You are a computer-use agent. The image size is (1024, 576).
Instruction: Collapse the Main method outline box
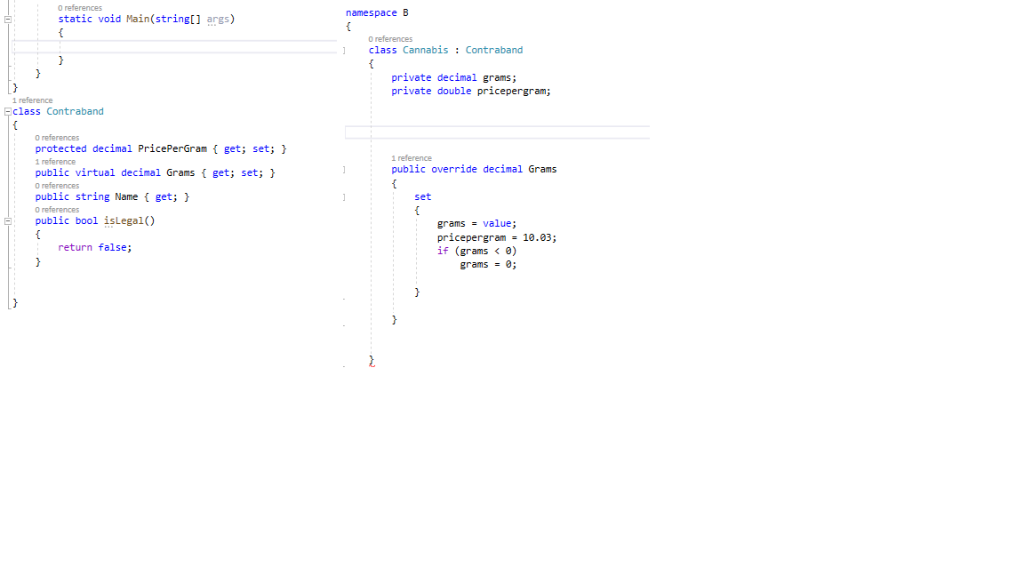(x=8, y=20)
